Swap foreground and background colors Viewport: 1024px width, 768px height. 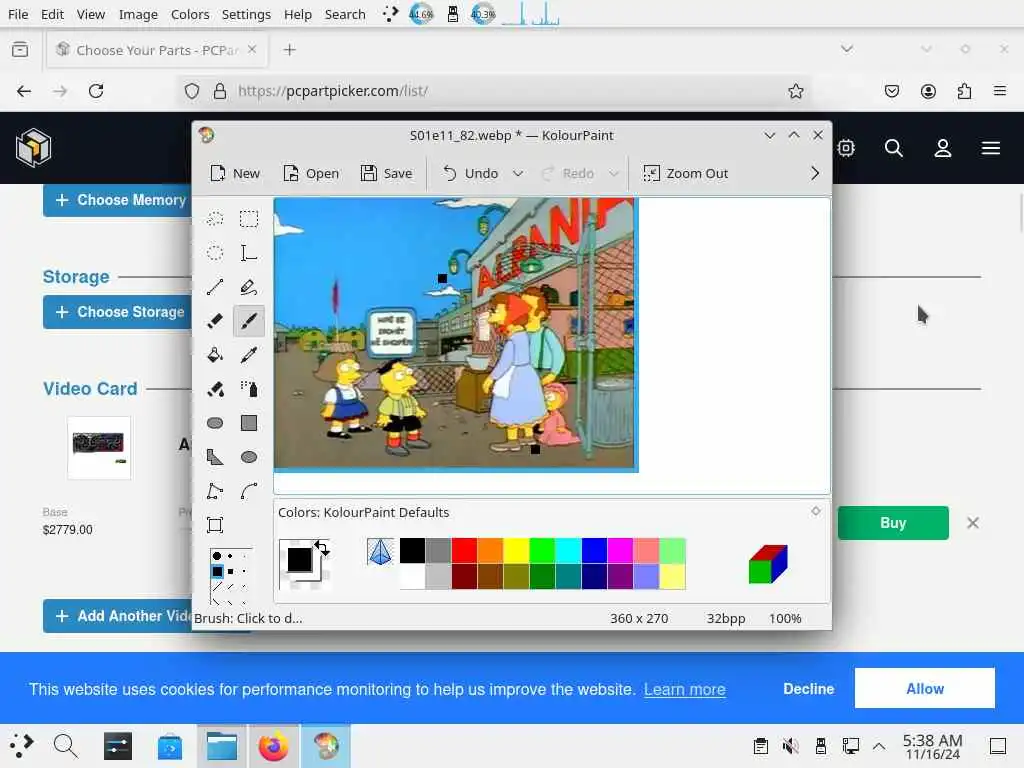click(322, 547)
